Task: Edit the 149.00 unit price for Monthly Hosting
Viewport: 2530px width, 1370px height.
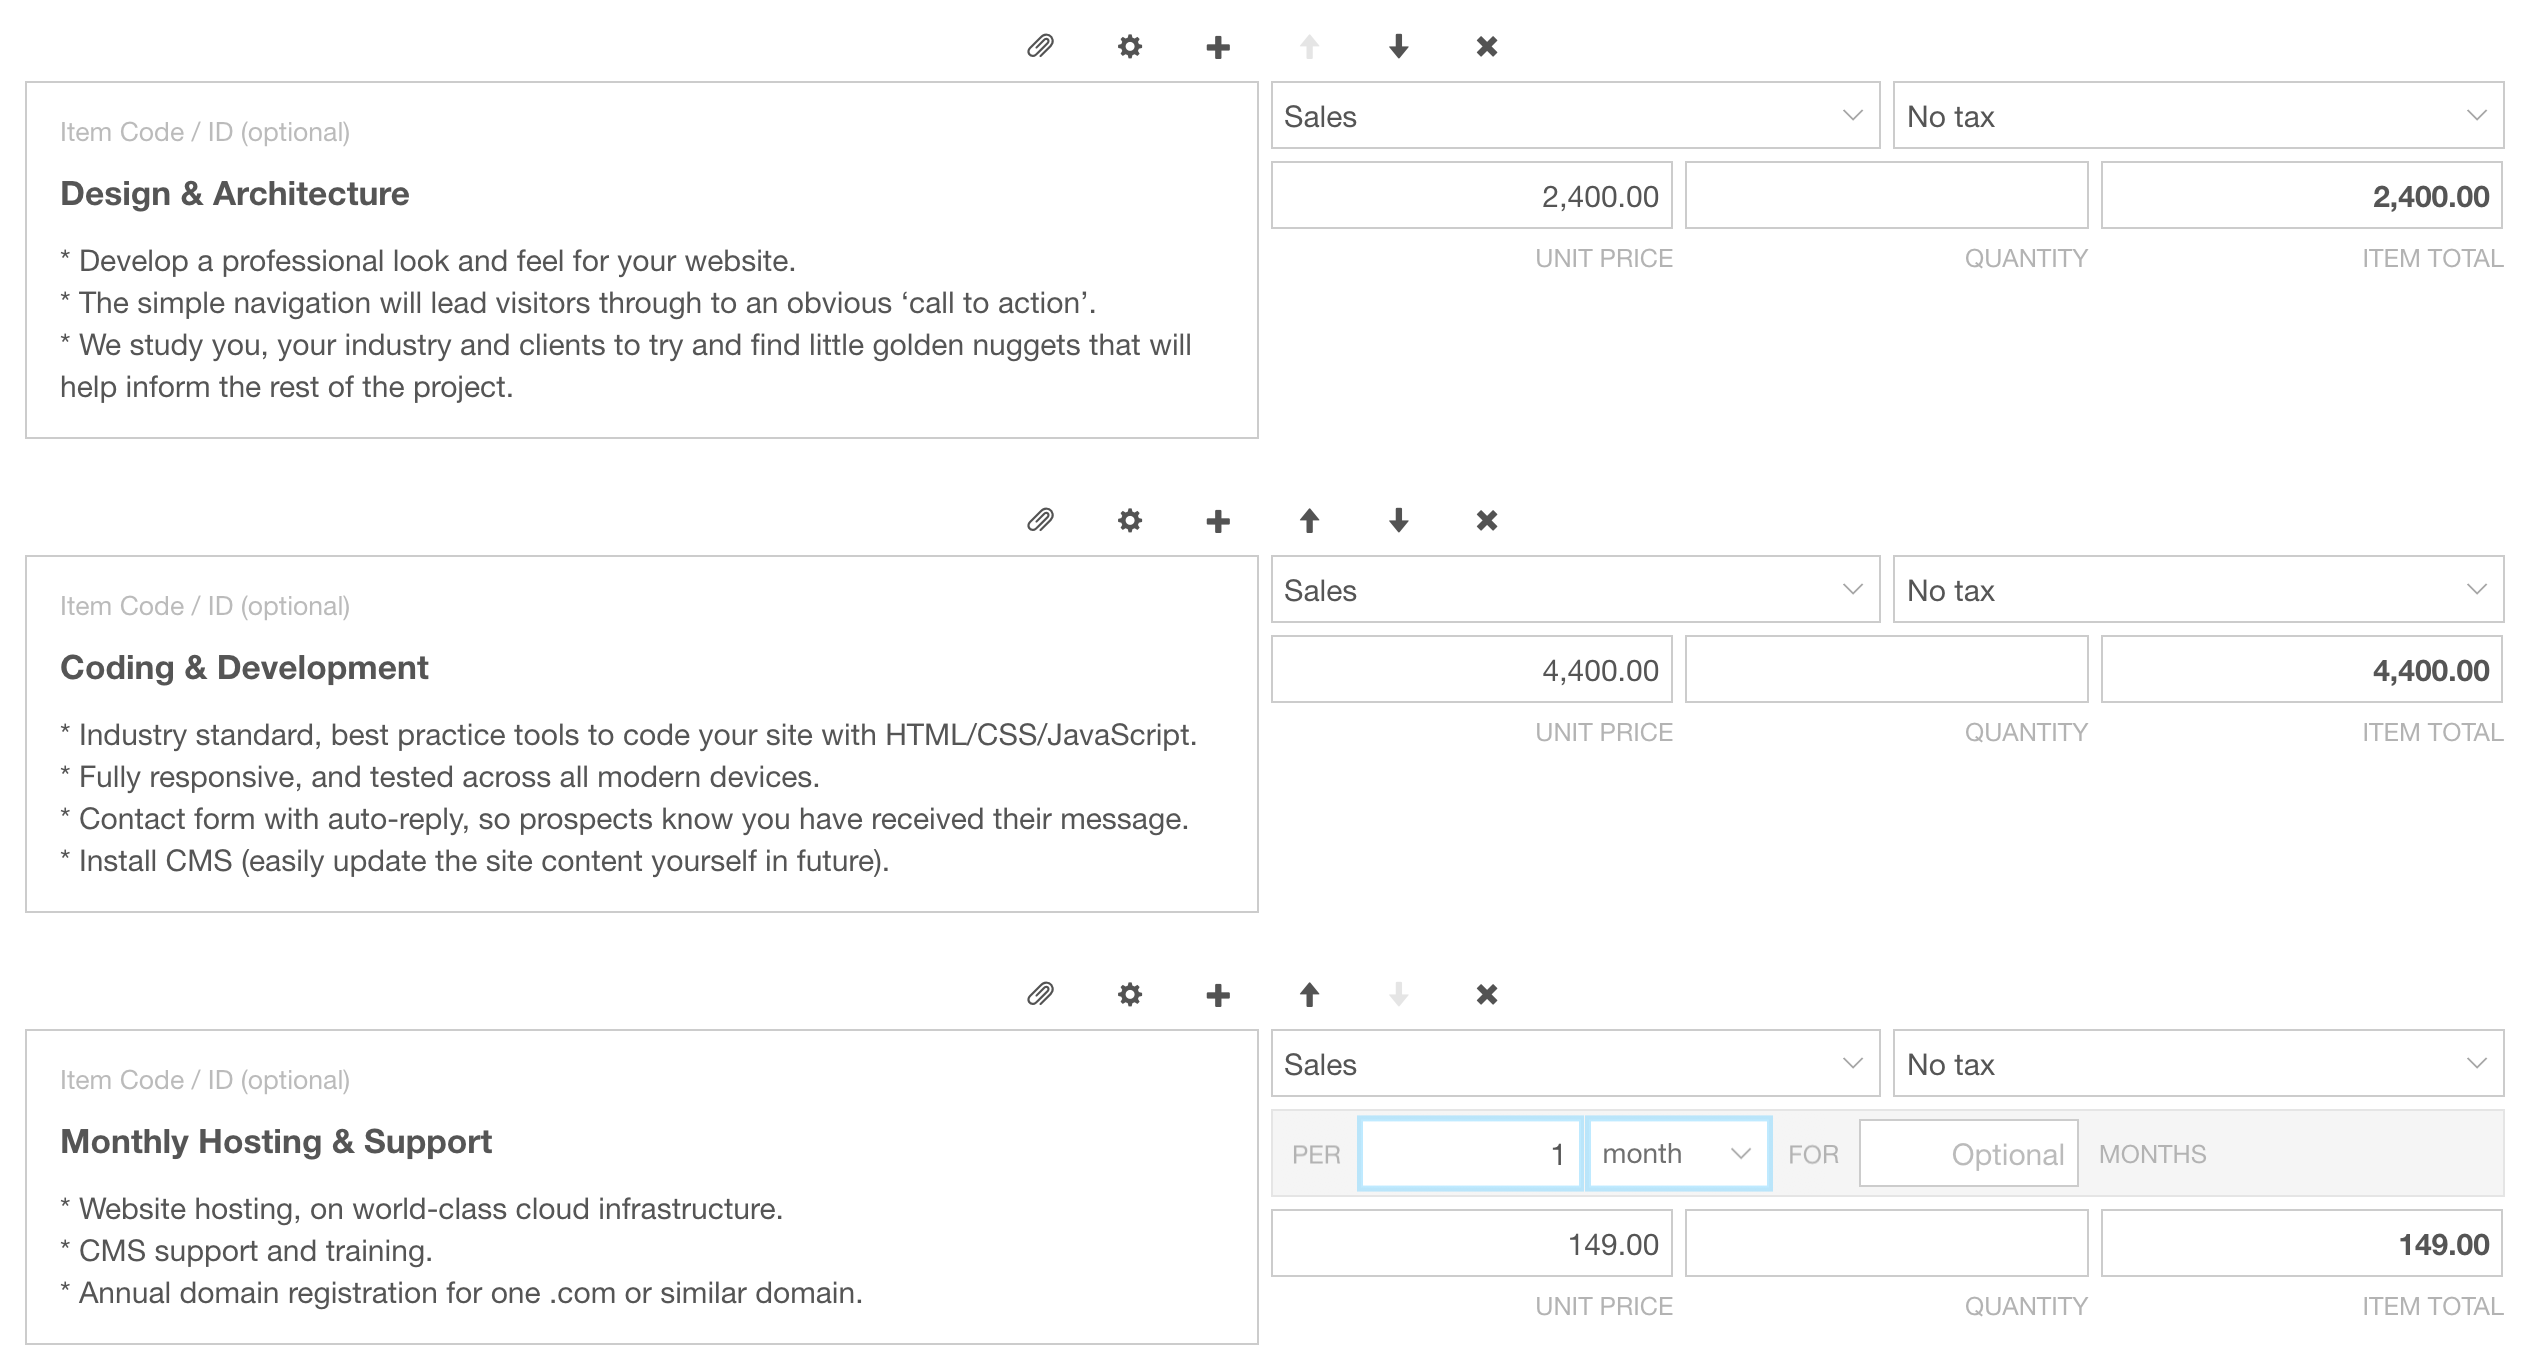Action: [x=1471, y=1243]
